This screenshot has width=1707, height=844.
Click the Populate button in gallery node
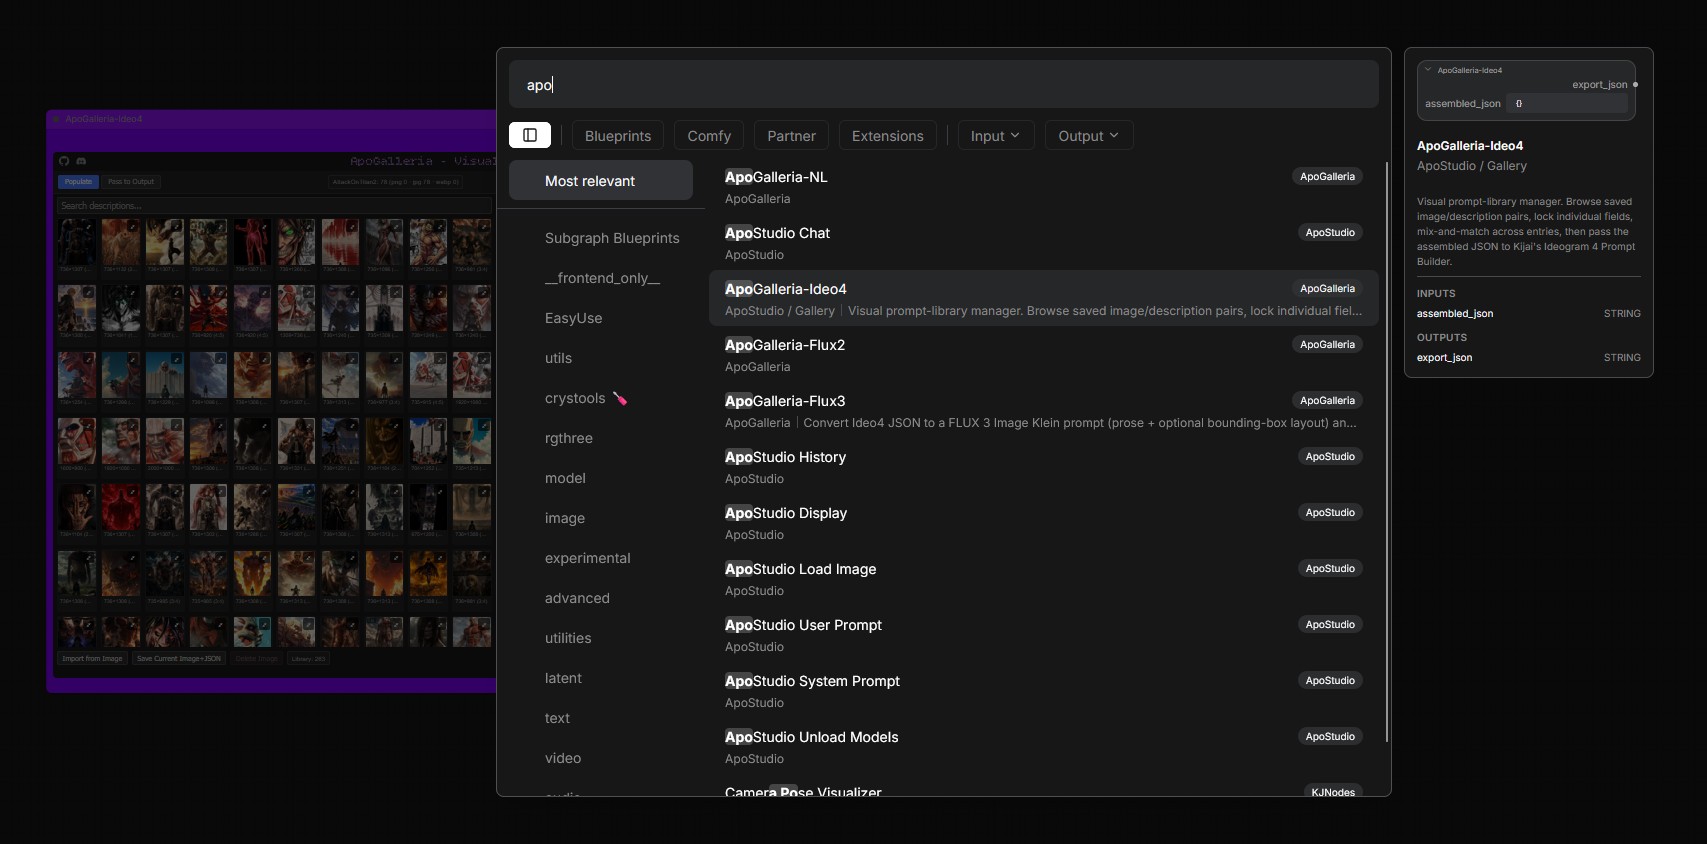pos(78,182)
